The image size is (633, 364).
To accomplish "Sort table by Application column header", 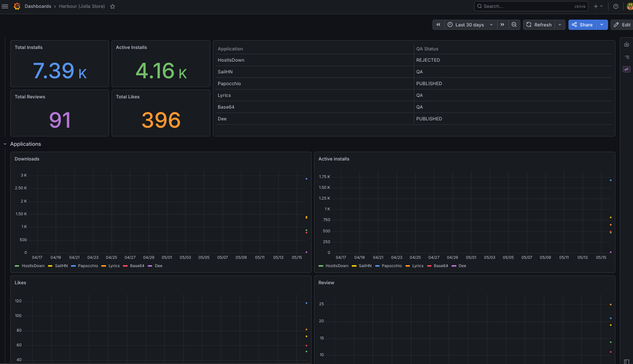I will click(x=230, y=49).
